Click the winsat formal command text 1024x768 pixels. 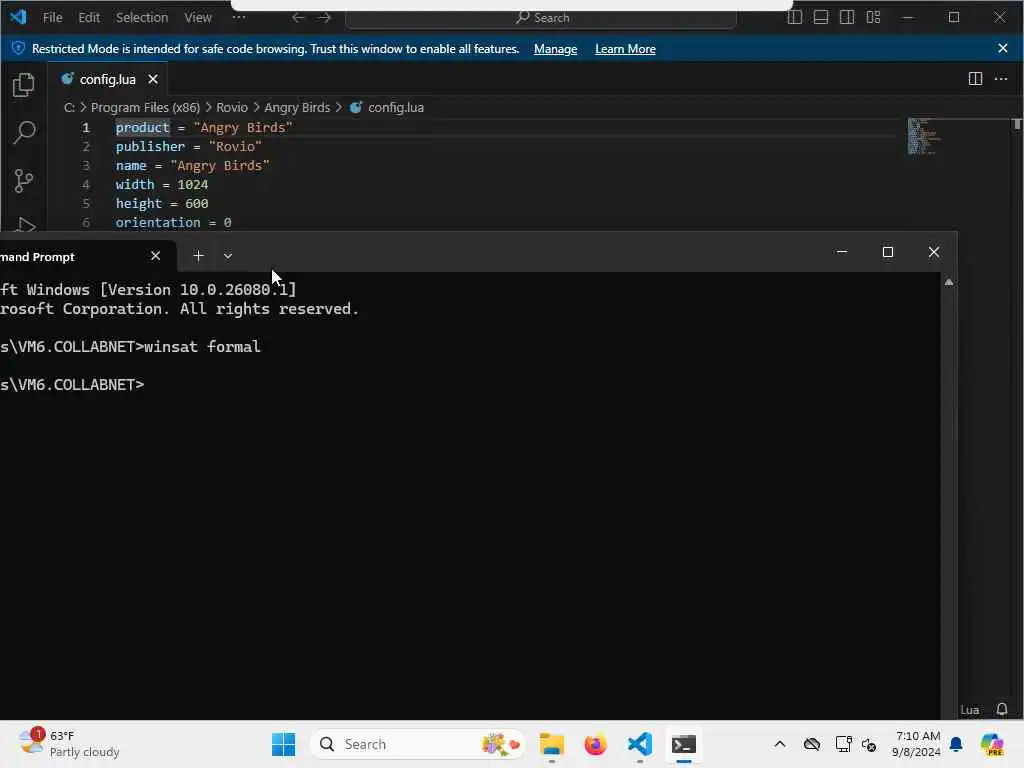[x=202, y=347]
